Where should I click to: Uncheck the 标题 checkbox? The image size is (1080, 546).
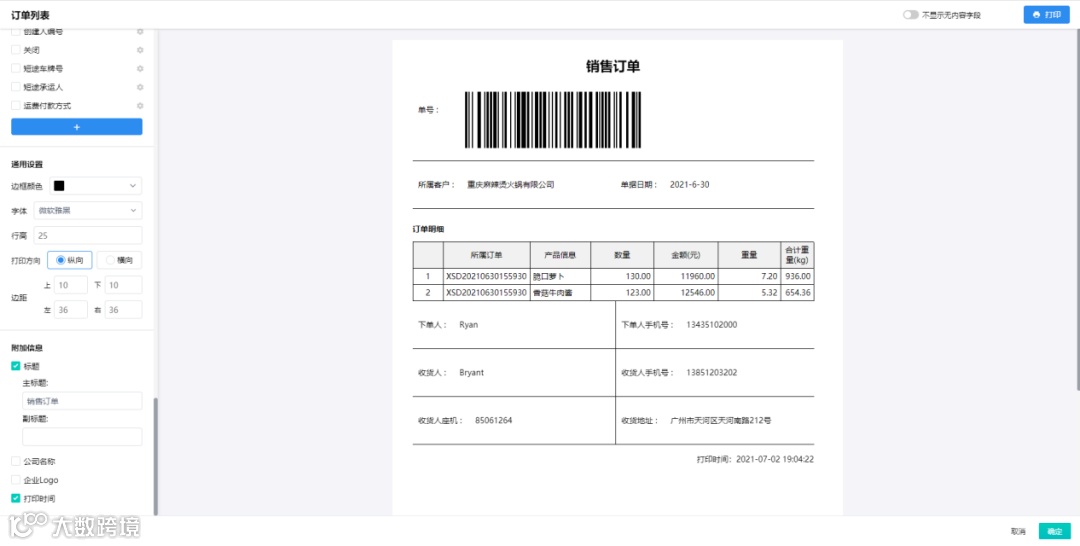16,366
